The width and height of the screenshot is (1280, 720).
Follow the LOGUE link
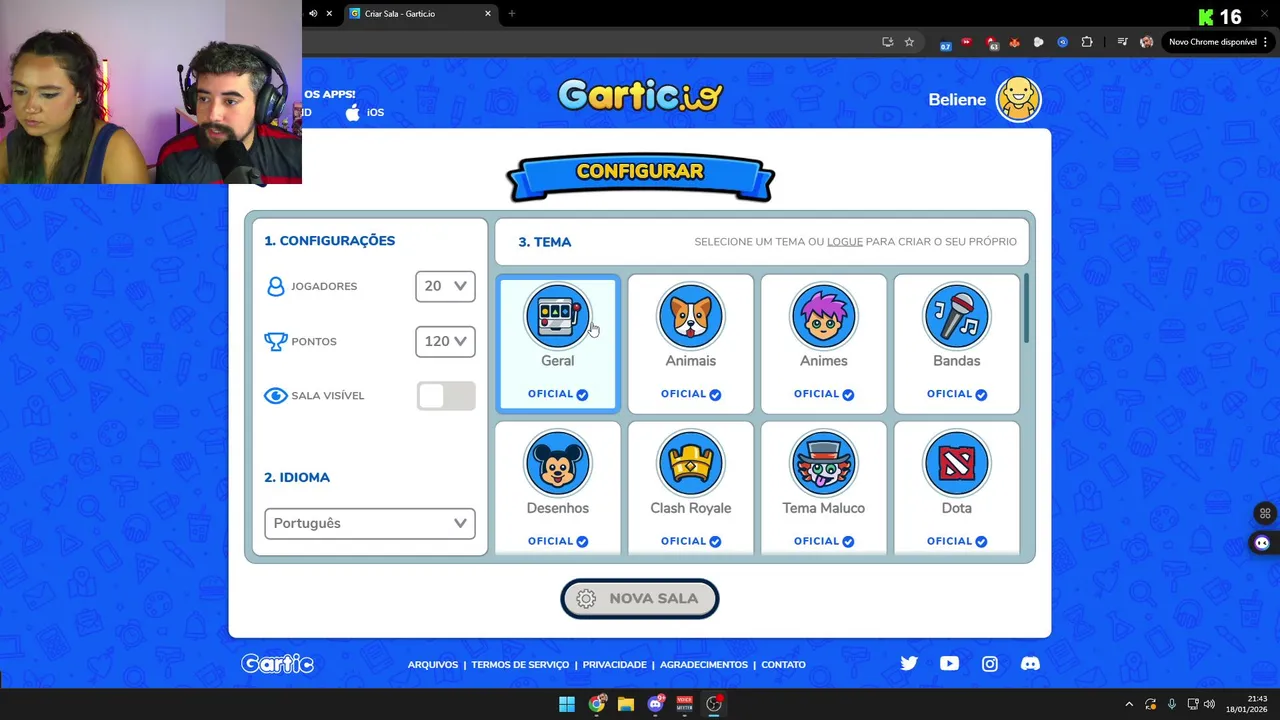tap(844, 242)
